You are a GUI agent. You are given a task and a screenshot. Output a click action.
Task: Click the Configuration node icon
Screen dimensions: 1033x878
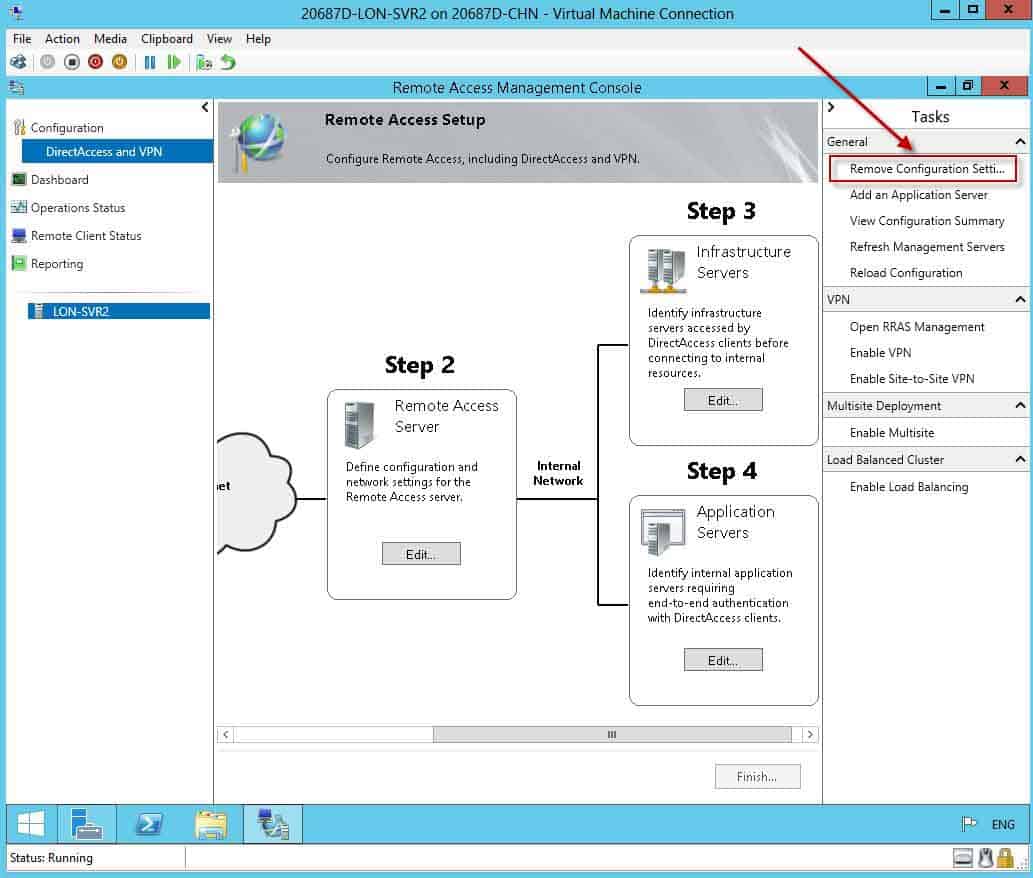(20, 128)
